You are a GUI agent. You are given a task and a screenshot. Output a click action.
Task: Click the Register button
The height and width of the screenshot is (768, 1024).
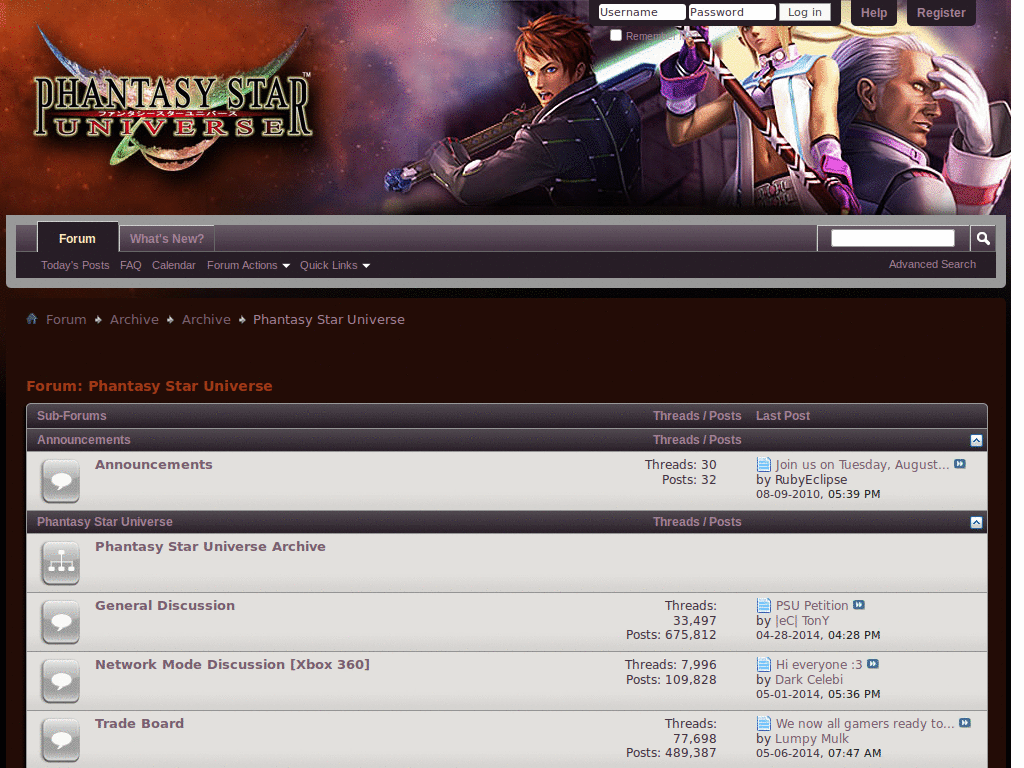pos(940,12)
